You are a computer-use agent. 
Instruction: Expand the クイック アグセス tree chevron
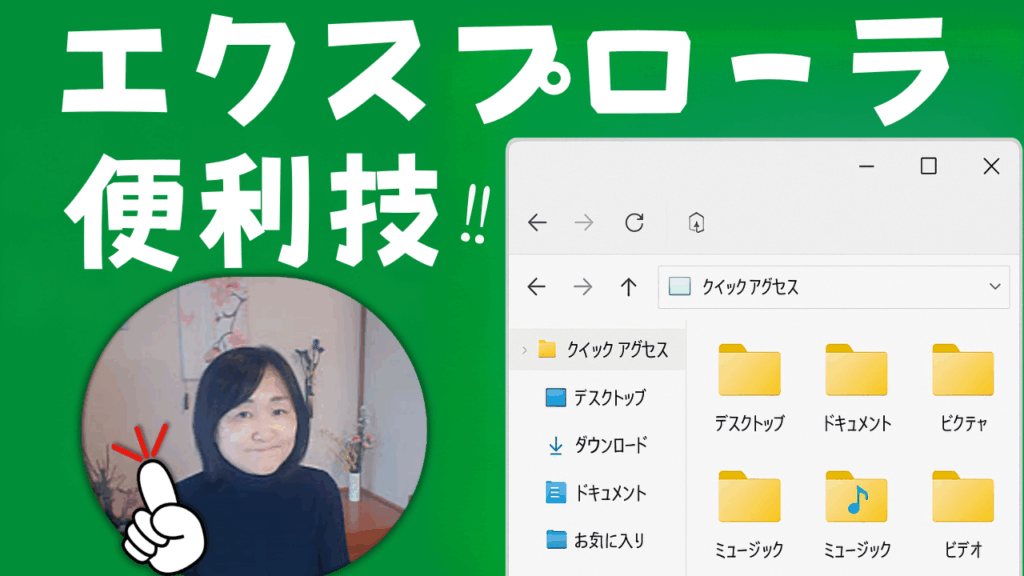click(523, 349)
